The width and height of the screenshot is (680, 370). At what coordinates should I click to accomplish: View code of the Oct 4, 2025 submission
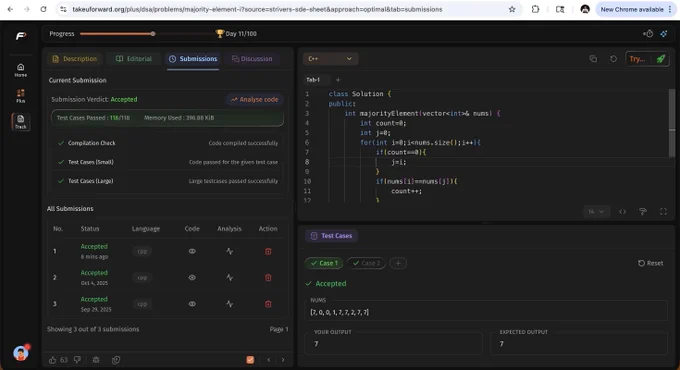[192, 278]
